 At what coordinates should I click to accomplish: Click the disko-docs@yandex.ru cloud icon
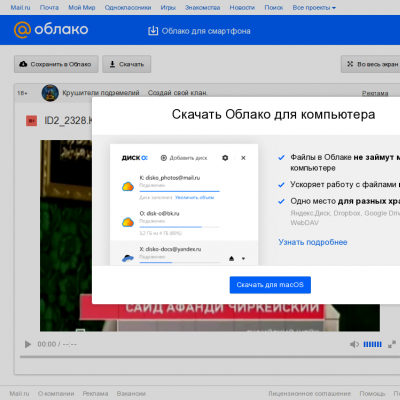click(x=128, y=258)
